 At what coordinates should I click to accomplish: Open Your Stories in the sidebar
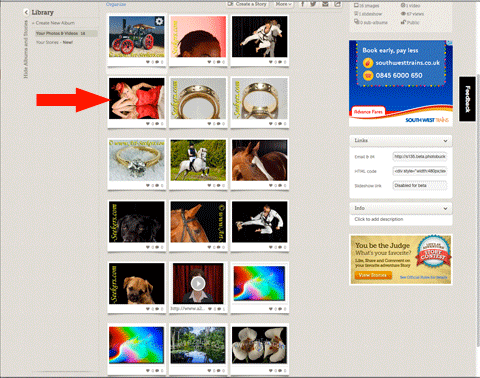tap(54, 42)
